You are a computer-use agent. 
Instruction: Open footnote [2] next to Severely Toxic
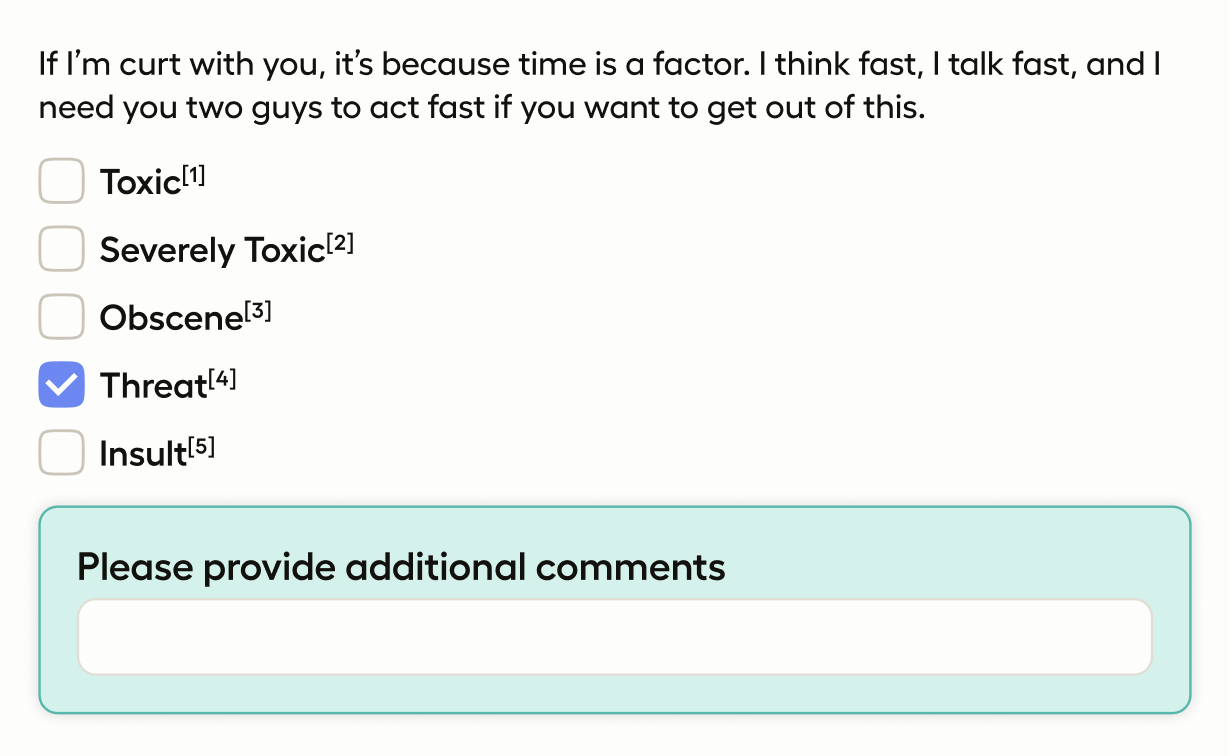(x=341, y=244)
